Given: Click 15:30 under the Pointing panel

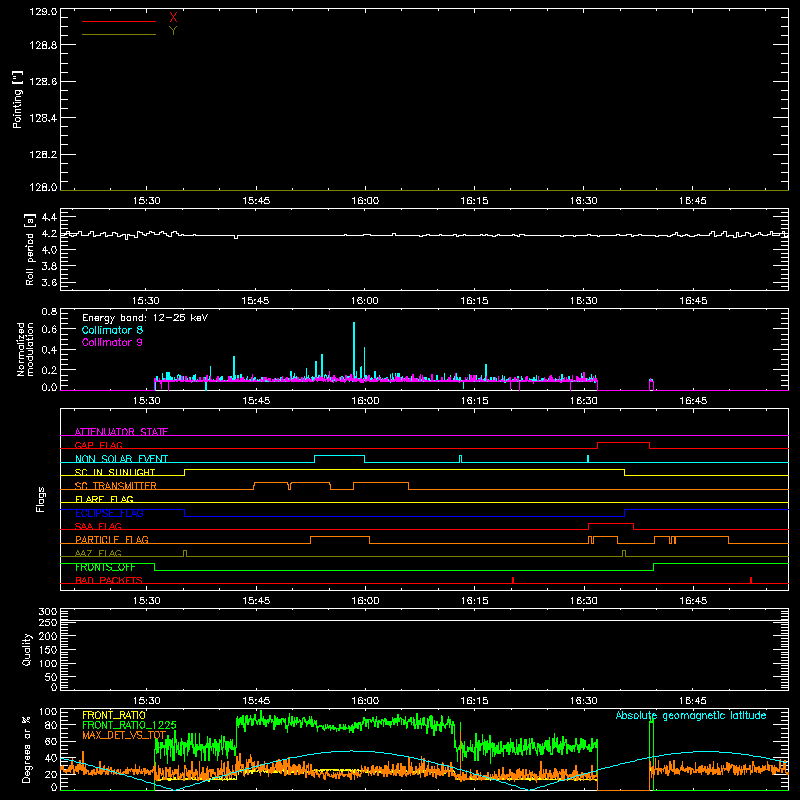Looking at the screenshot, I should 146,201.
